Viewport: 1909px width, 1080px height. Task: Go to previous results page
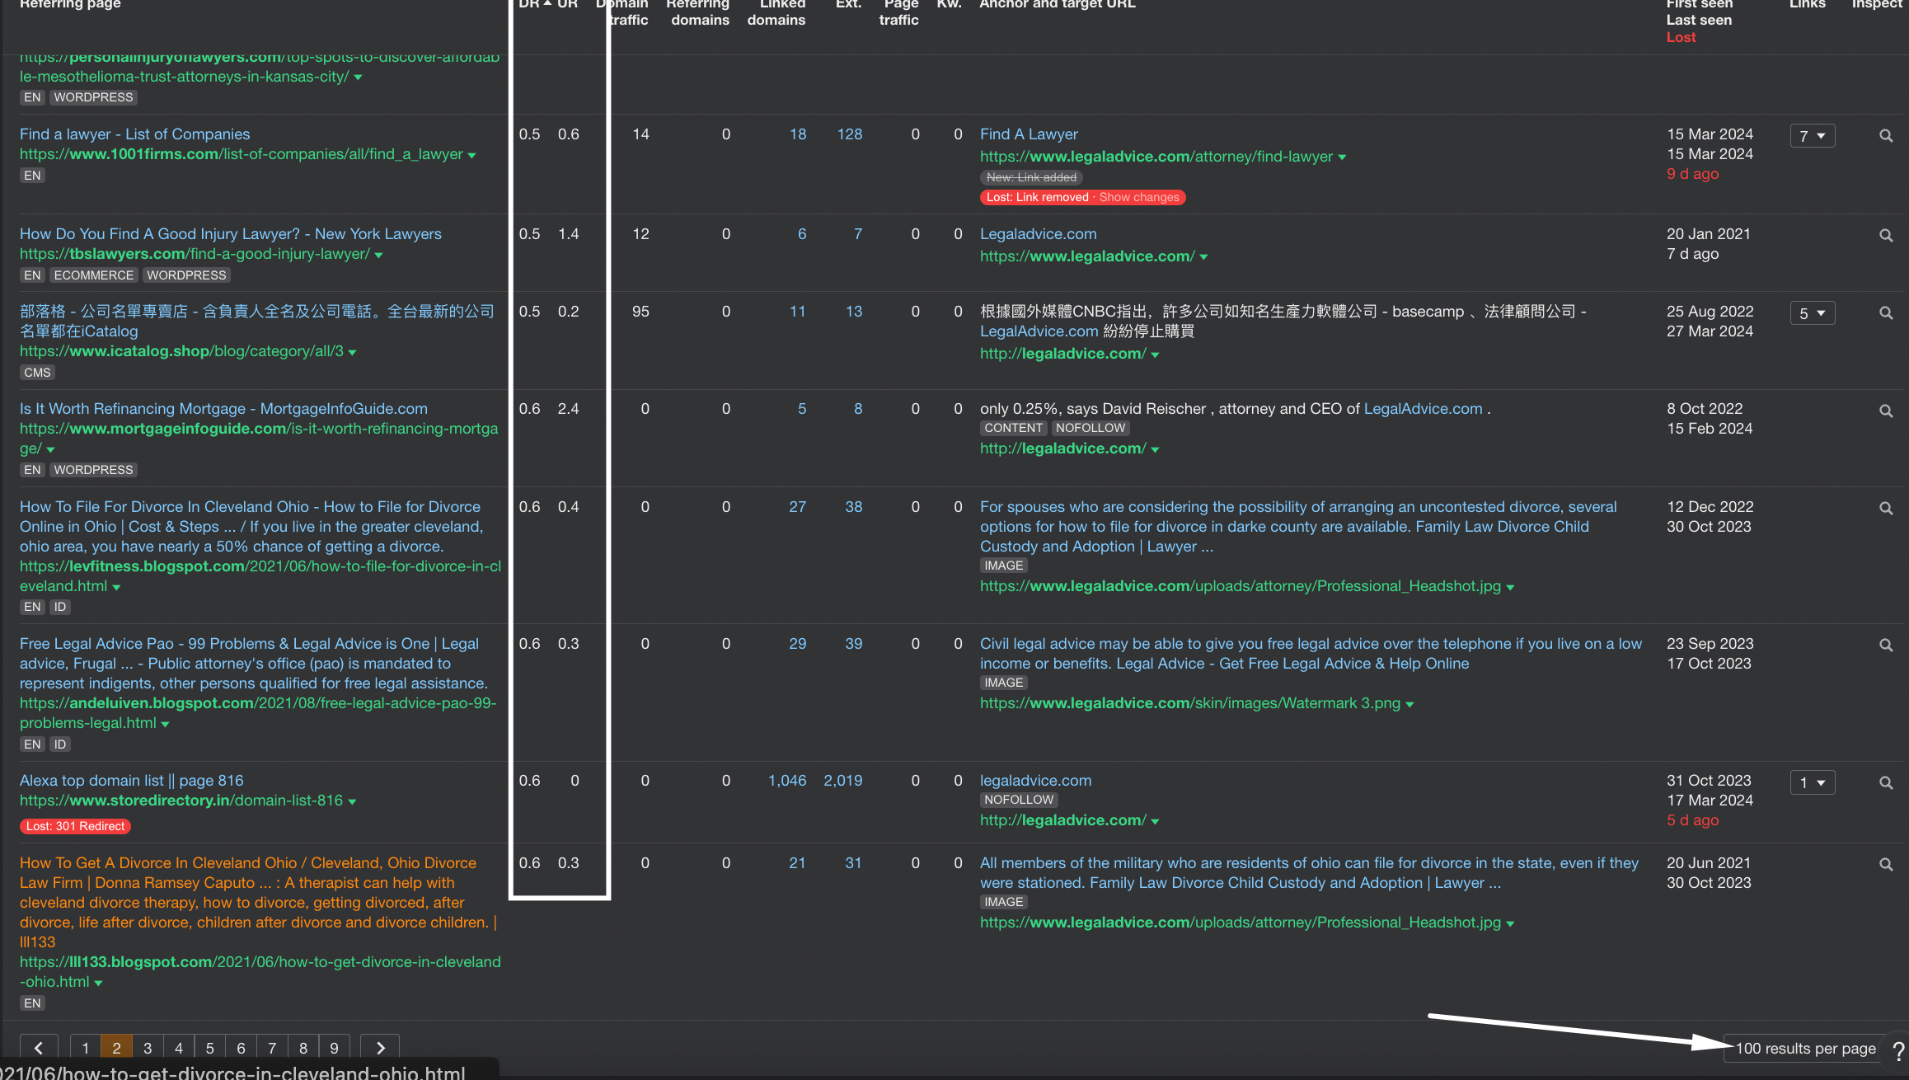click(x=39, y=1048)
